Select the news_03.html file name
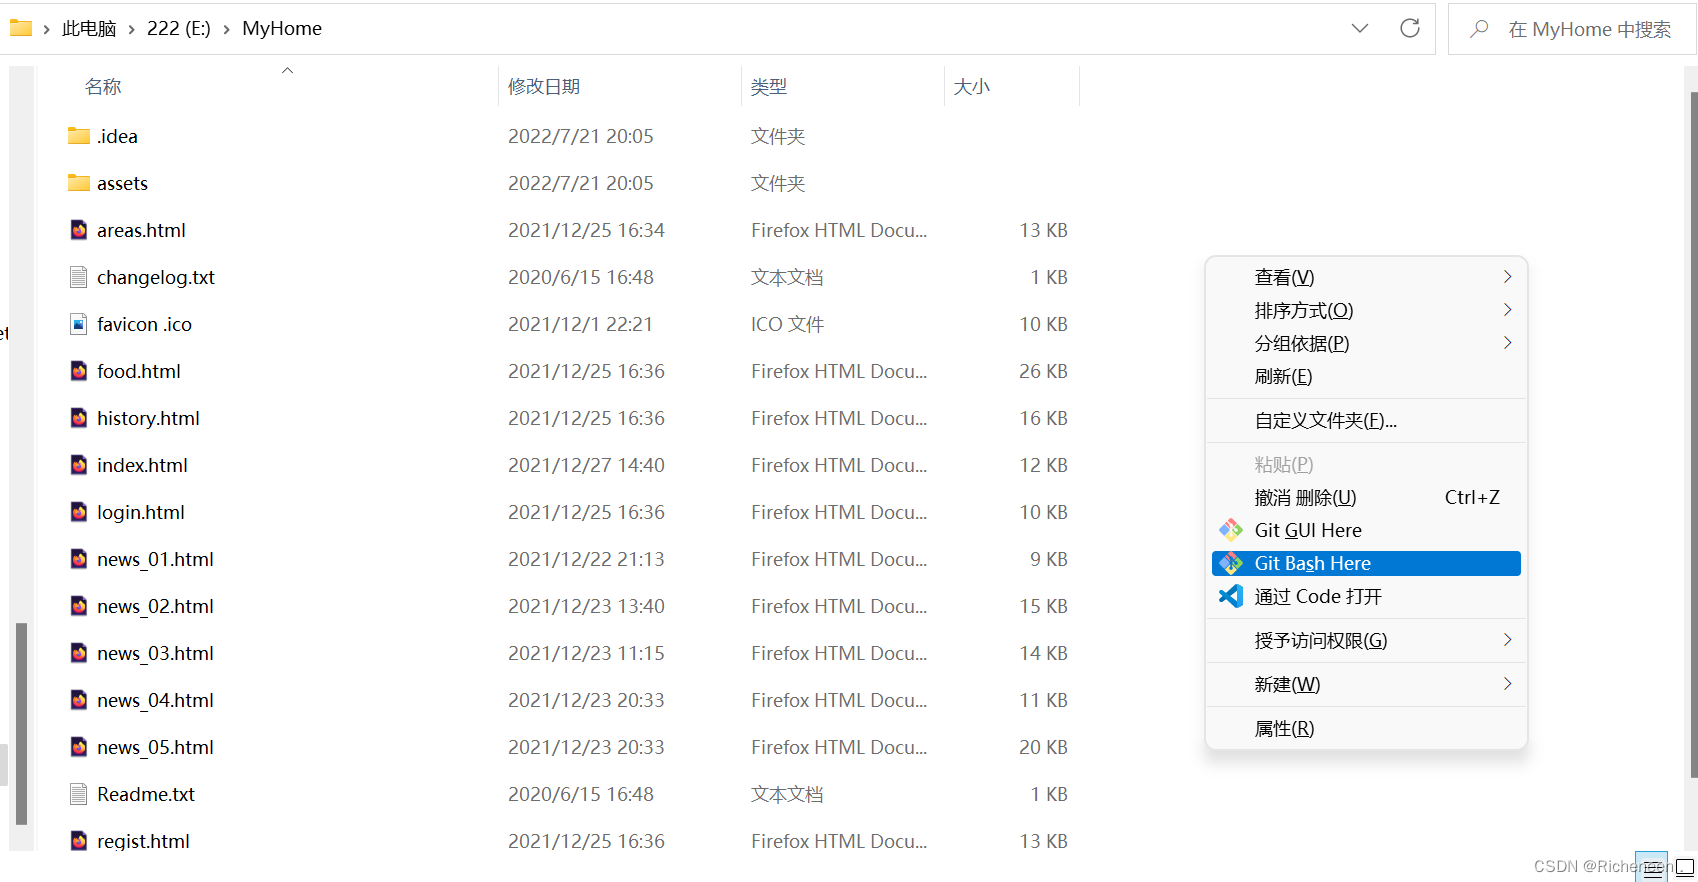1698x882 pixels. 155,653
